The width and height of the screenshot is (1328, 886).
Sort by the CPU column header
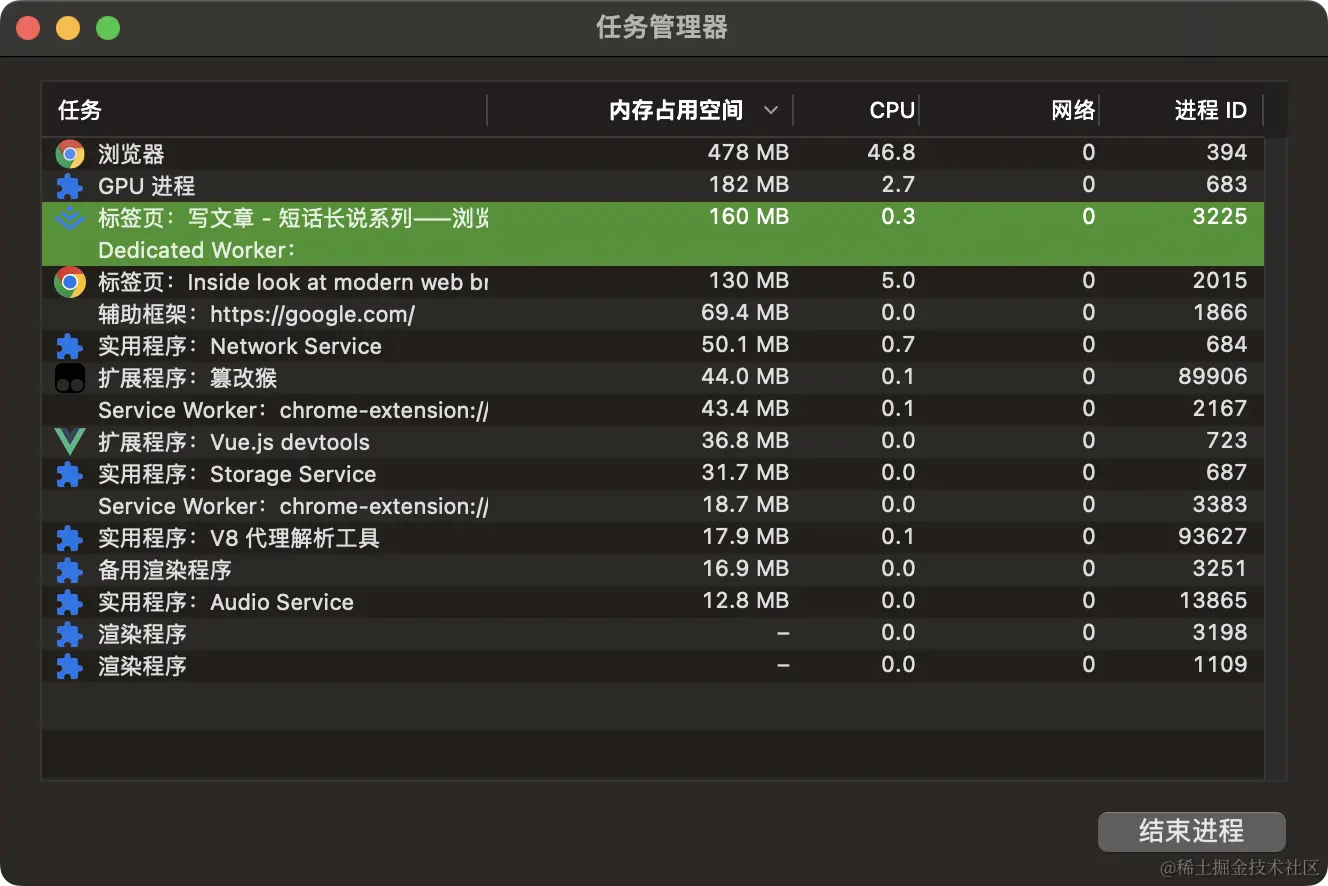(892, 110)
